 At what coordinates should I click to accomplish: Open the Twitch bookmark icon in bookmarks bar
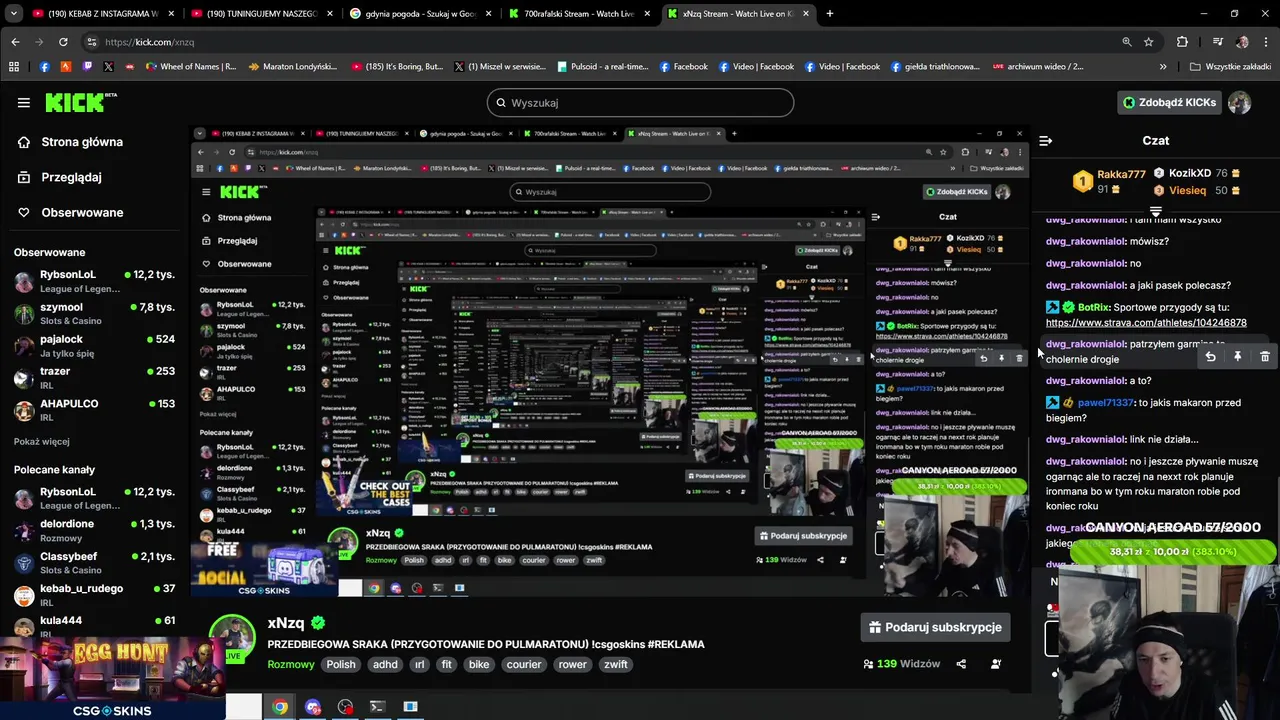pos(87,67)
